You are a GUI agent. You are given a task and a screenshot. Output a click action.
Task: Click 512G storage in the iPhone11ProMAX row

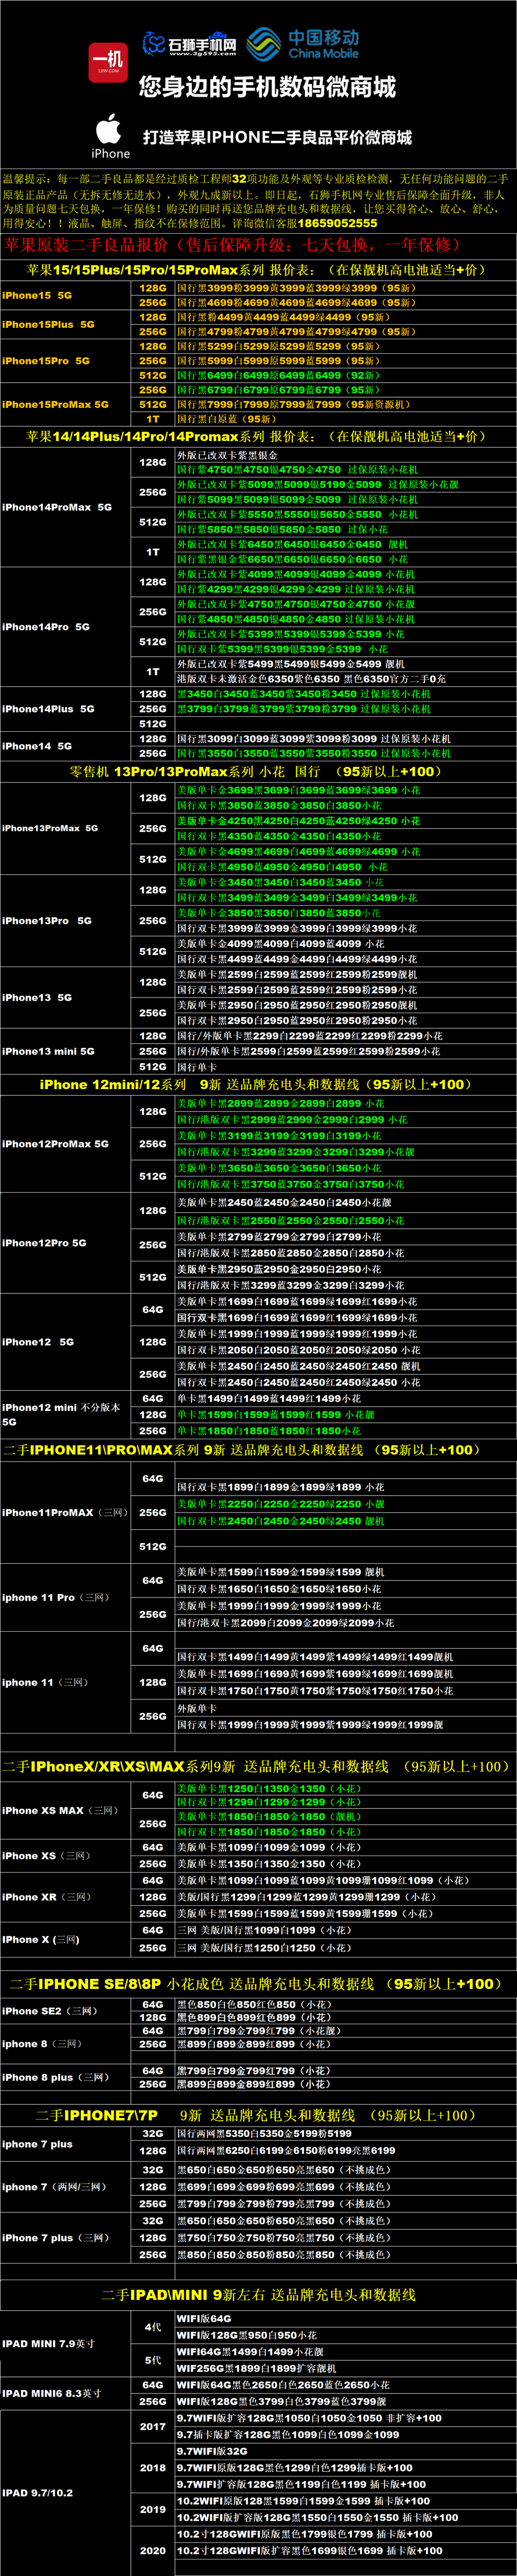(153, 1546)
